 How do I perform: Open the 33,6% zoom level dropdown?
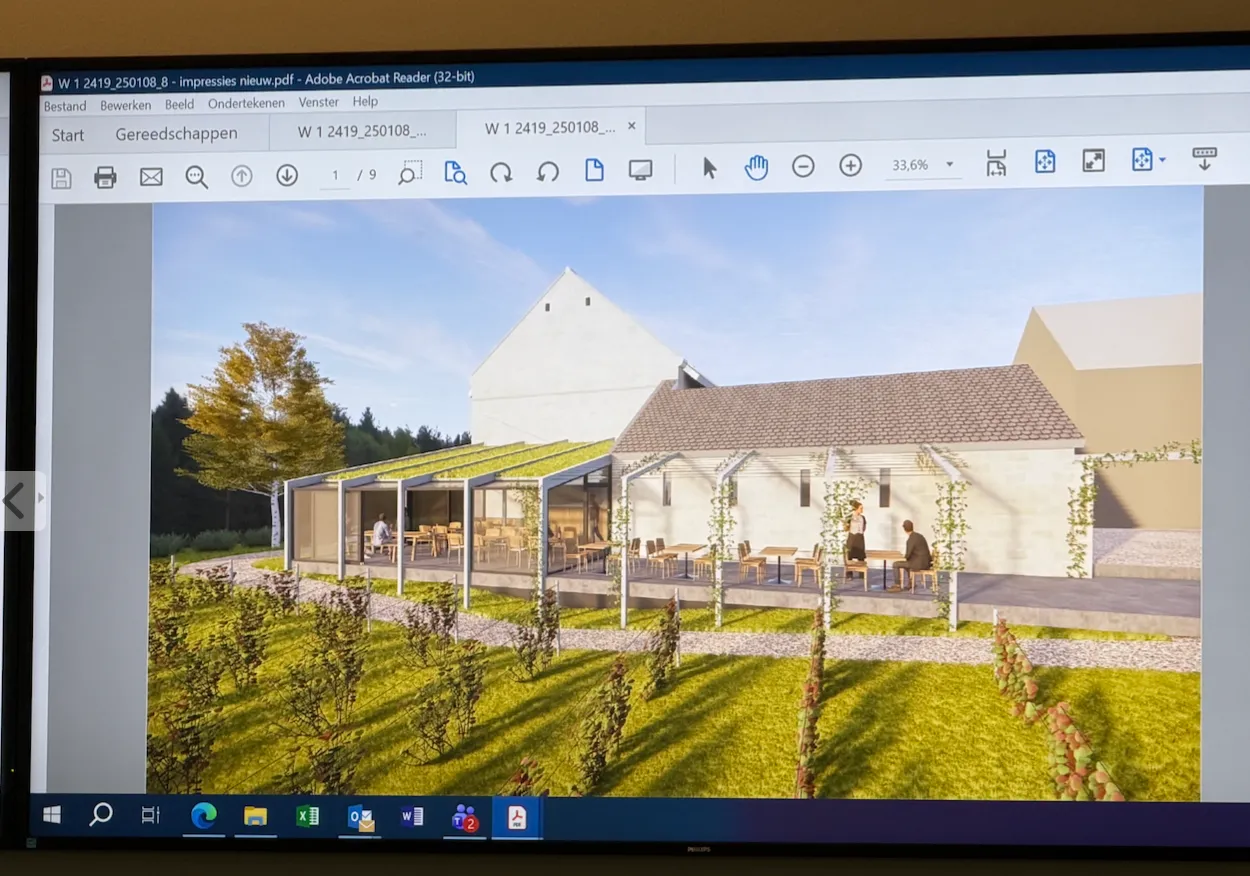pos(949,165)
